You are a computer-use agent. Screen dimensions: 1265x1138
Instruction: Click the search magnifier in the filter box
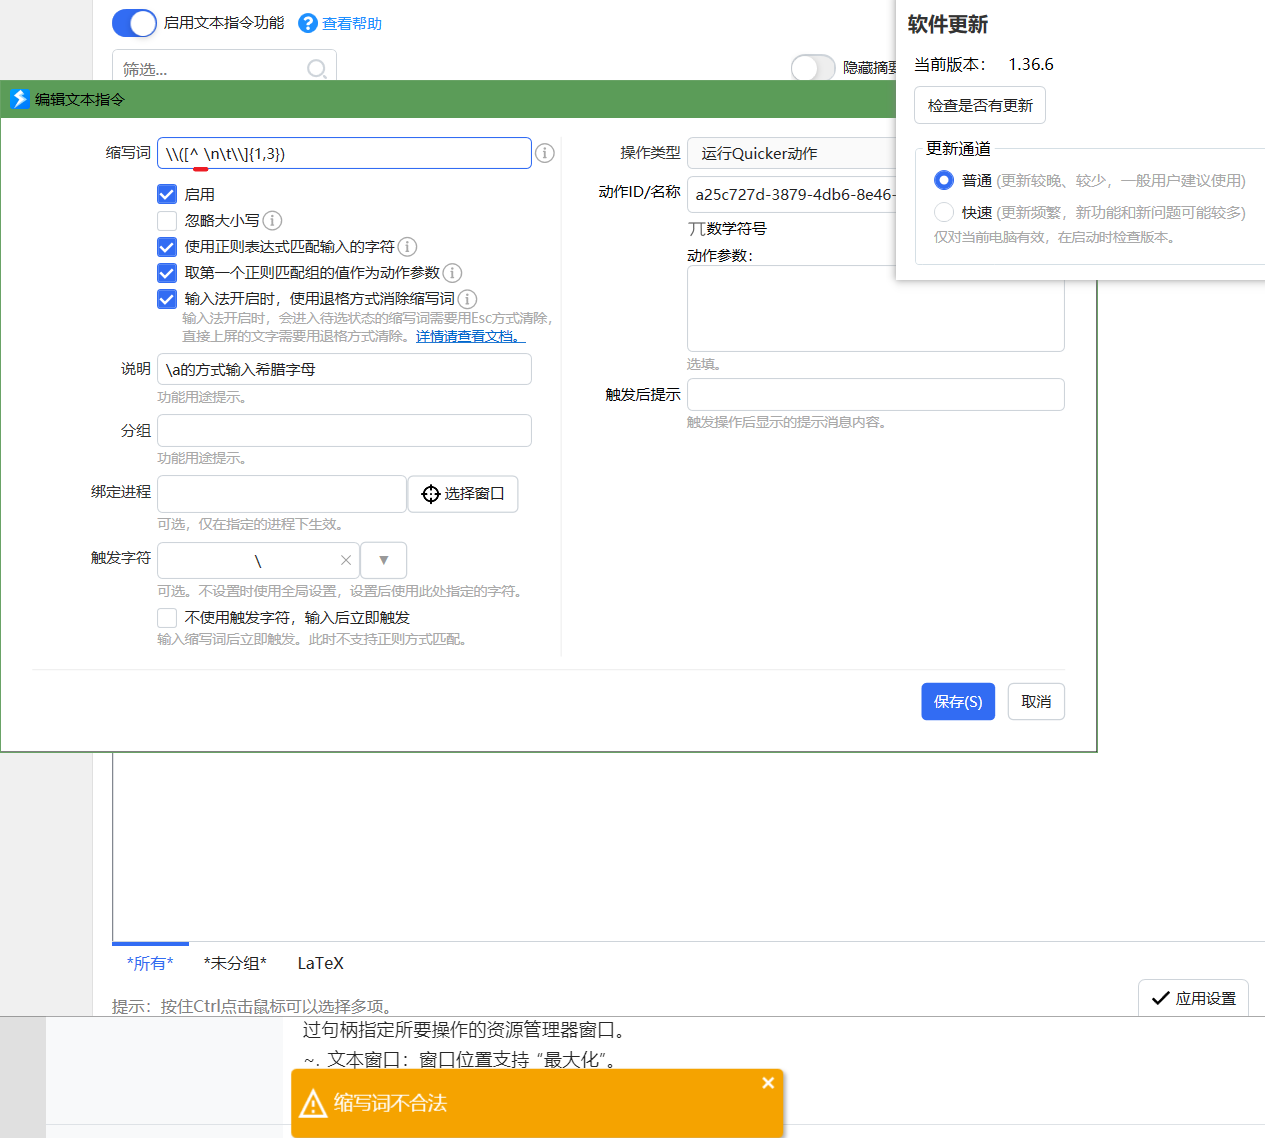point(317,69)
